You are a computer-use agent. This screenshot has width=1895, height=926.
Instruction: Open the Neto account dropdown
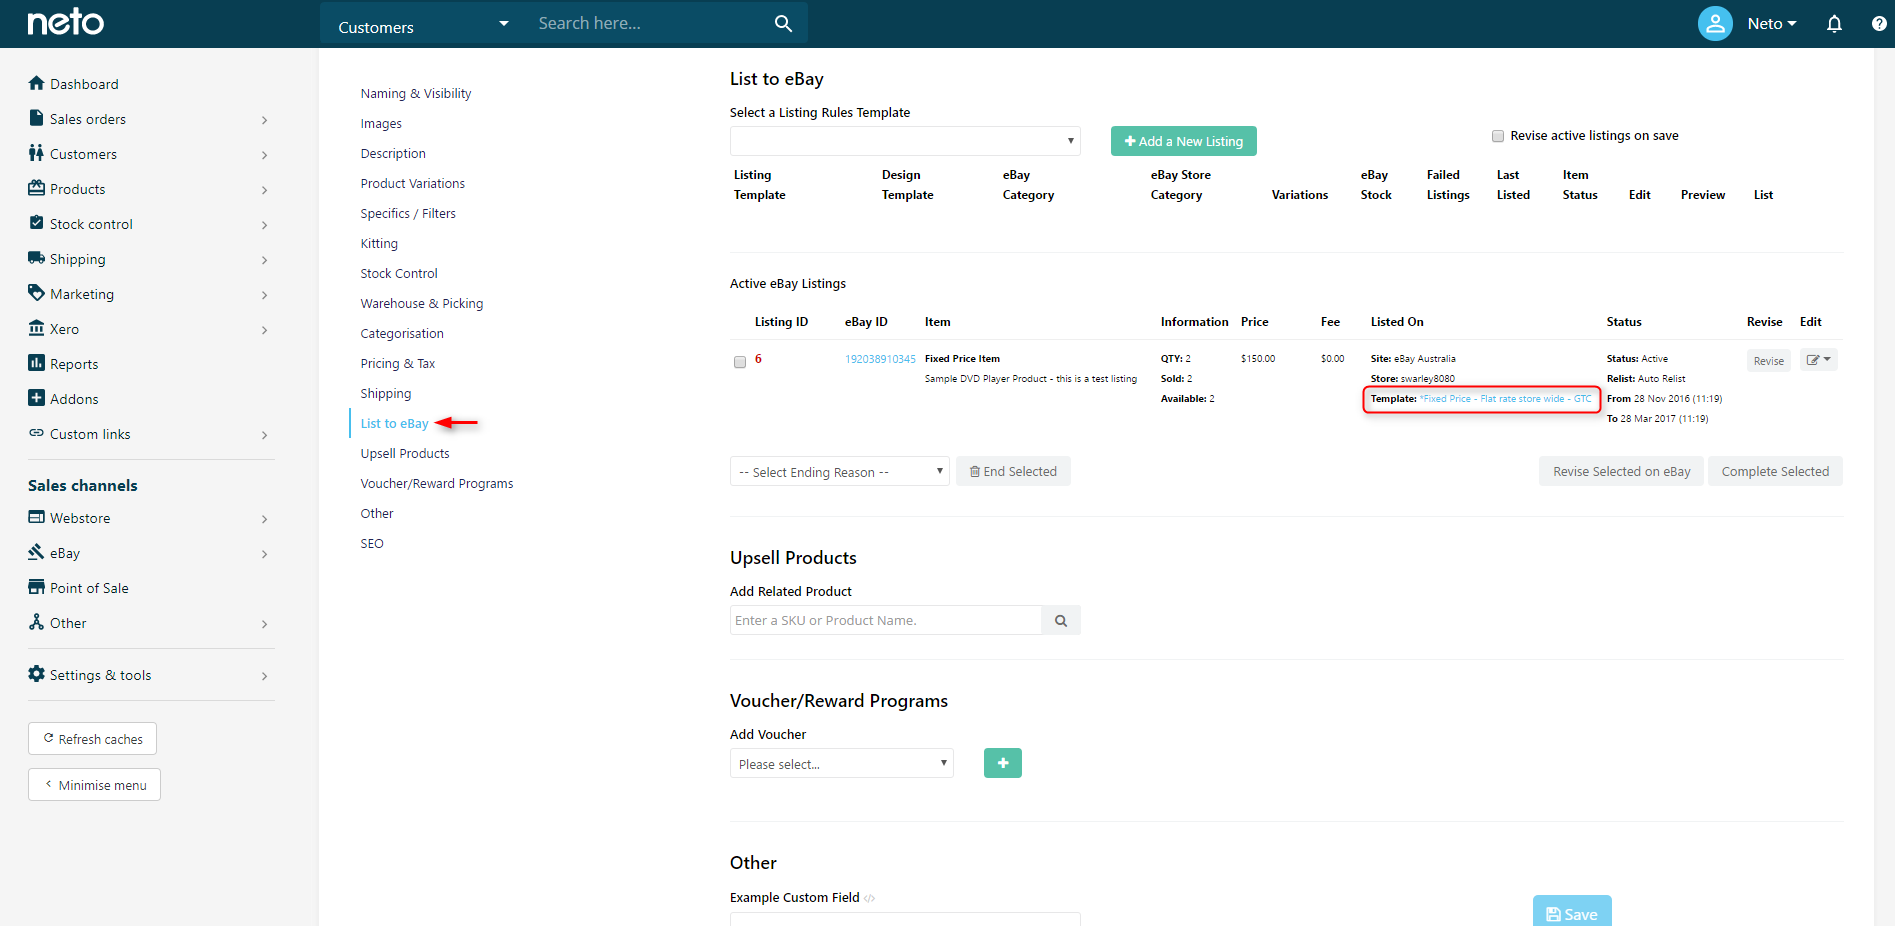tap(1772, 24)
